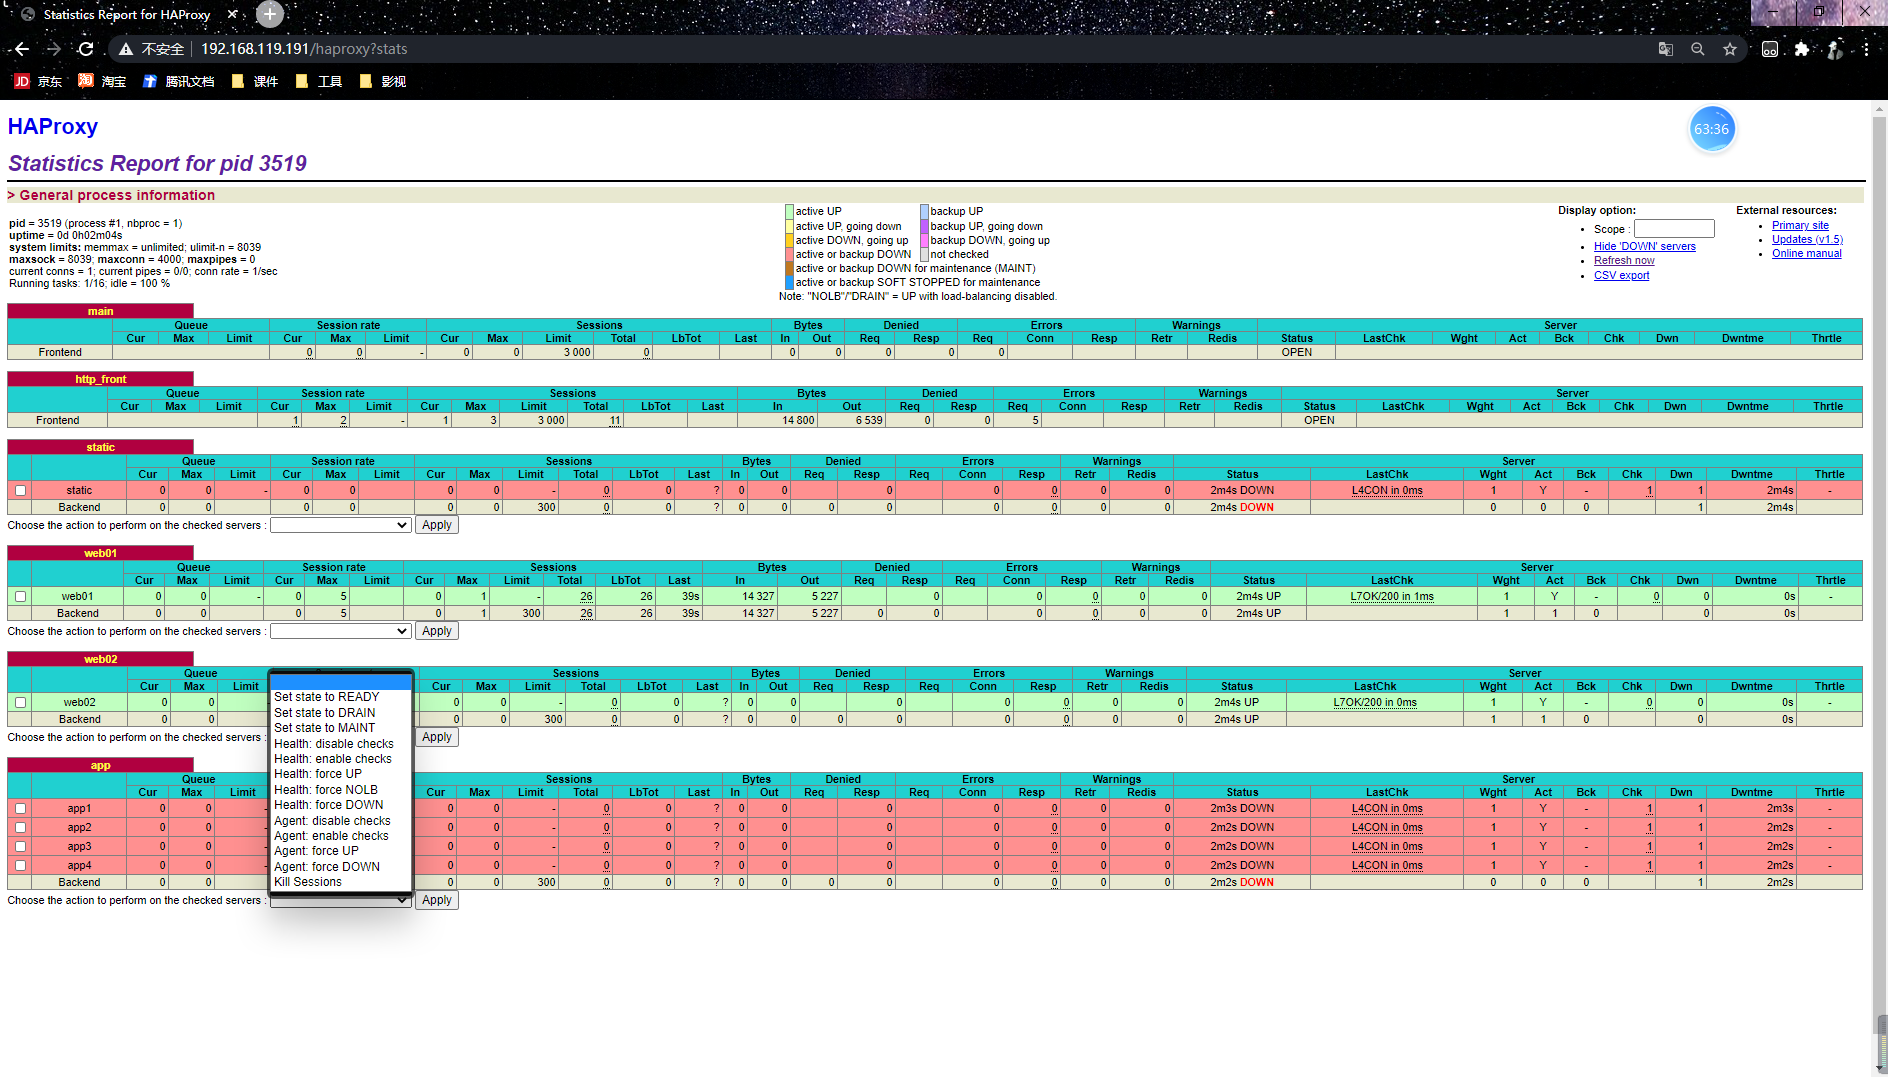This screenshot has height=1077, width=1888.
Task: Open the 京东 JD bookmark
Action: pos(38,81)
